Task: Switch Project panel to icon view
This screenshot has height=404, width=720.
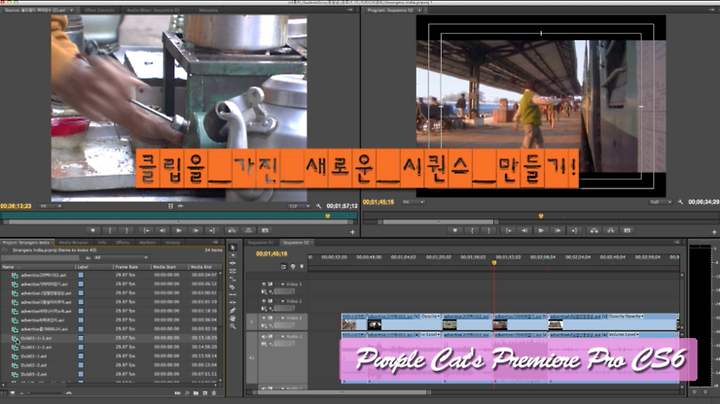Action: [x=13, y=393]
